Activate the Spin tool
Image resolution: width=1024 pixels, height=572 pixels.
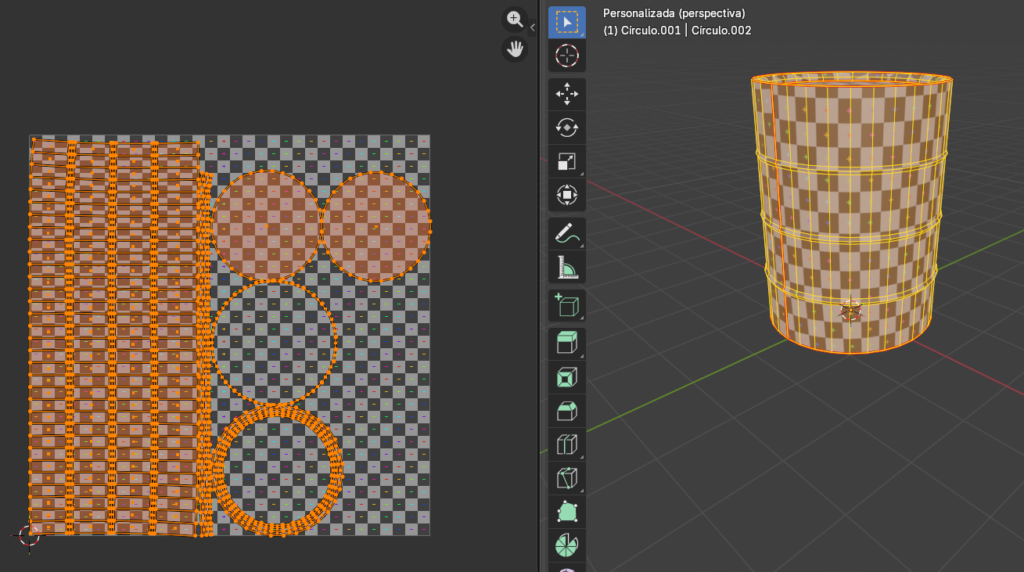coord(567,546)
